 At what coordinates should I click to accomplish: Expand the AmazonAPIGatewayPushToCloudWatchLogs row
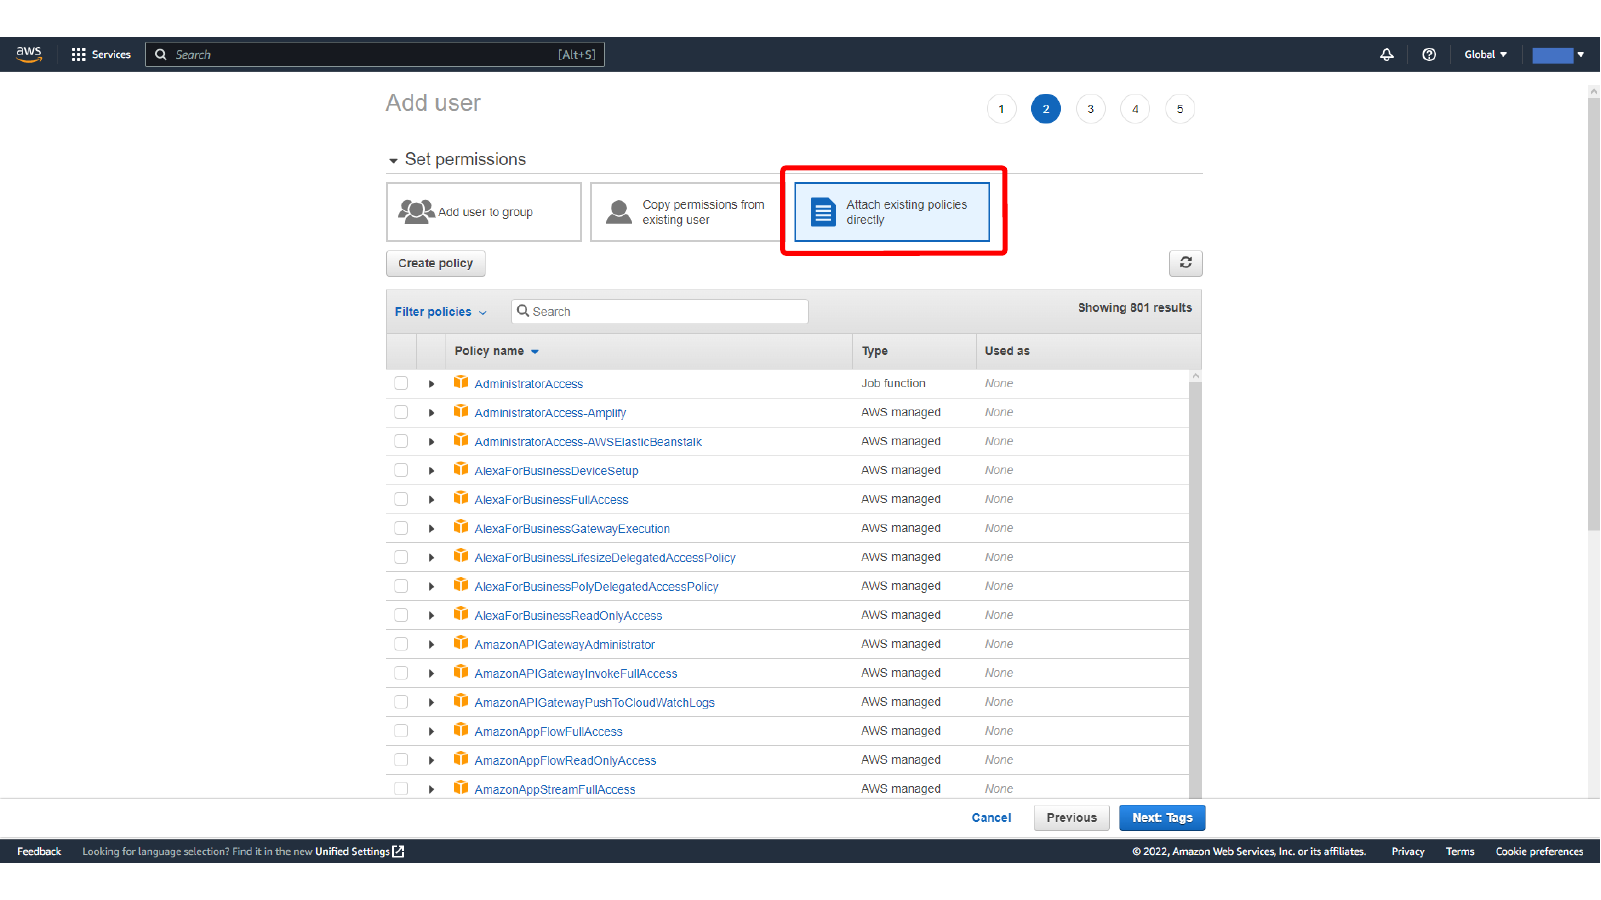(x=431, y=703)
